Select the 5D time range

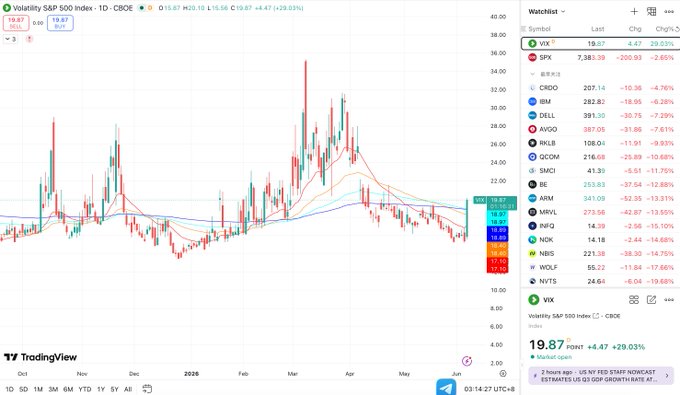[23, 389]
